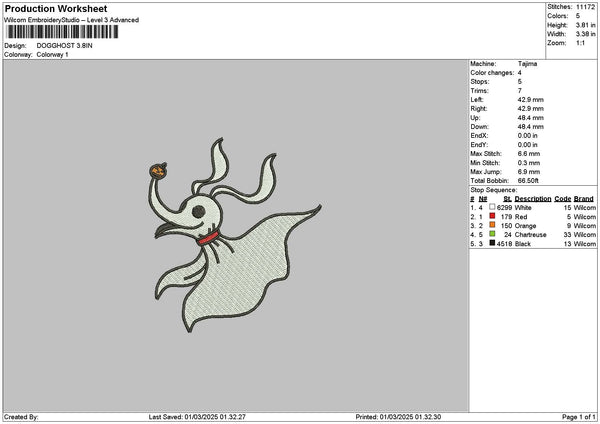Click the 'Brand' column header
Image resolution: width=600 pixels, height=424 pixels.
tap(584, 199)
